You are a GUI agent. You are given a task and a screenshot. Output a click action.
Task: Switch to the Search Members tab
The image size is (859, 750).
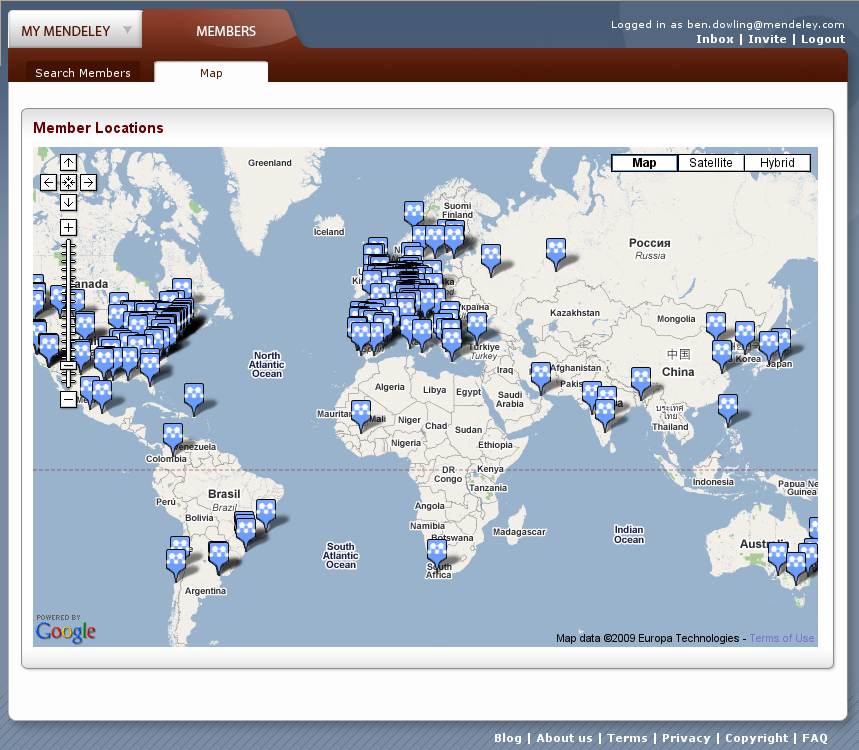coord(83,73)
